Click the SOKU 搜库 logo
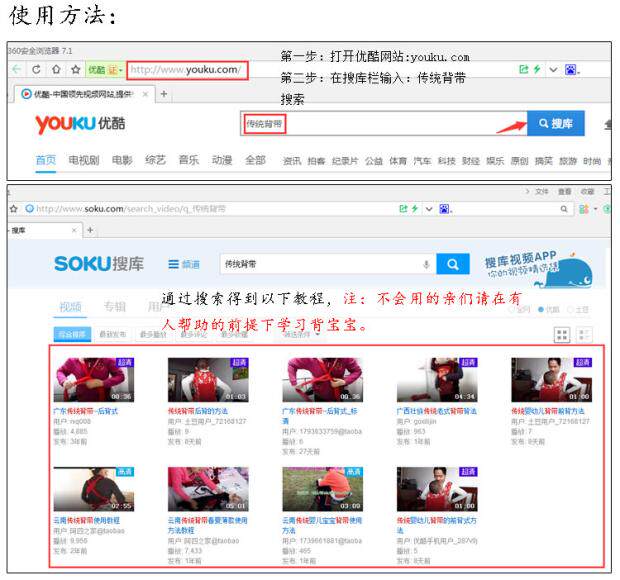This screenshot has width=620, height=580. pyautogui.click(x=99, y=264)
